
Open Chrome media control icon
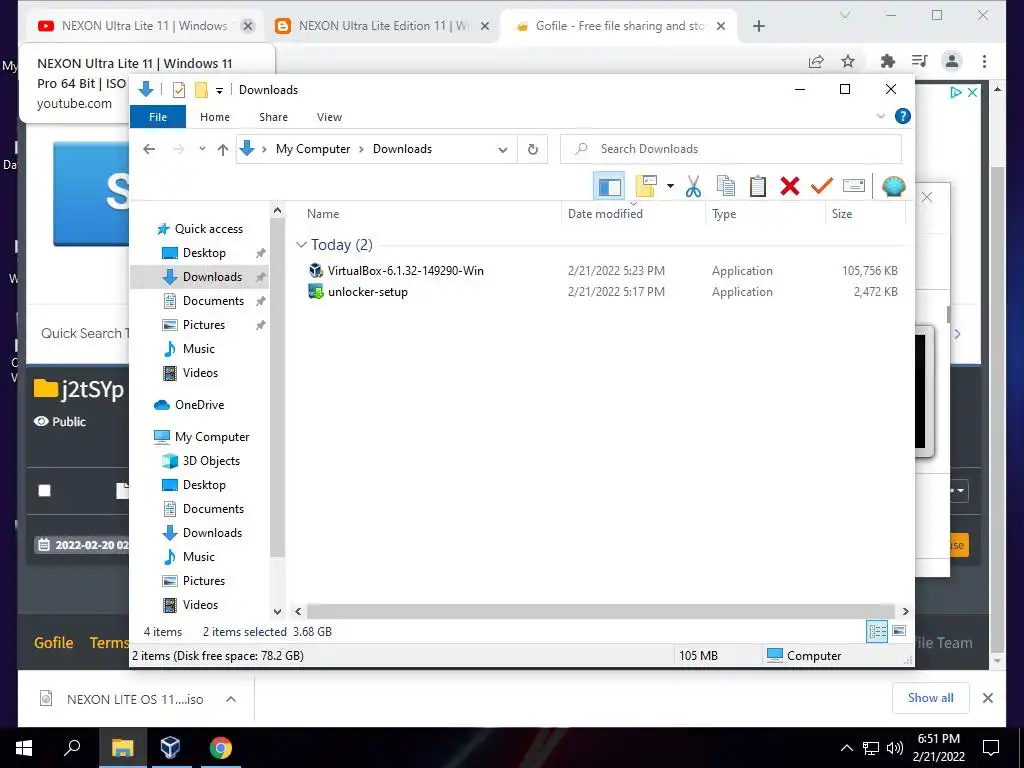[x=920, y=61]
